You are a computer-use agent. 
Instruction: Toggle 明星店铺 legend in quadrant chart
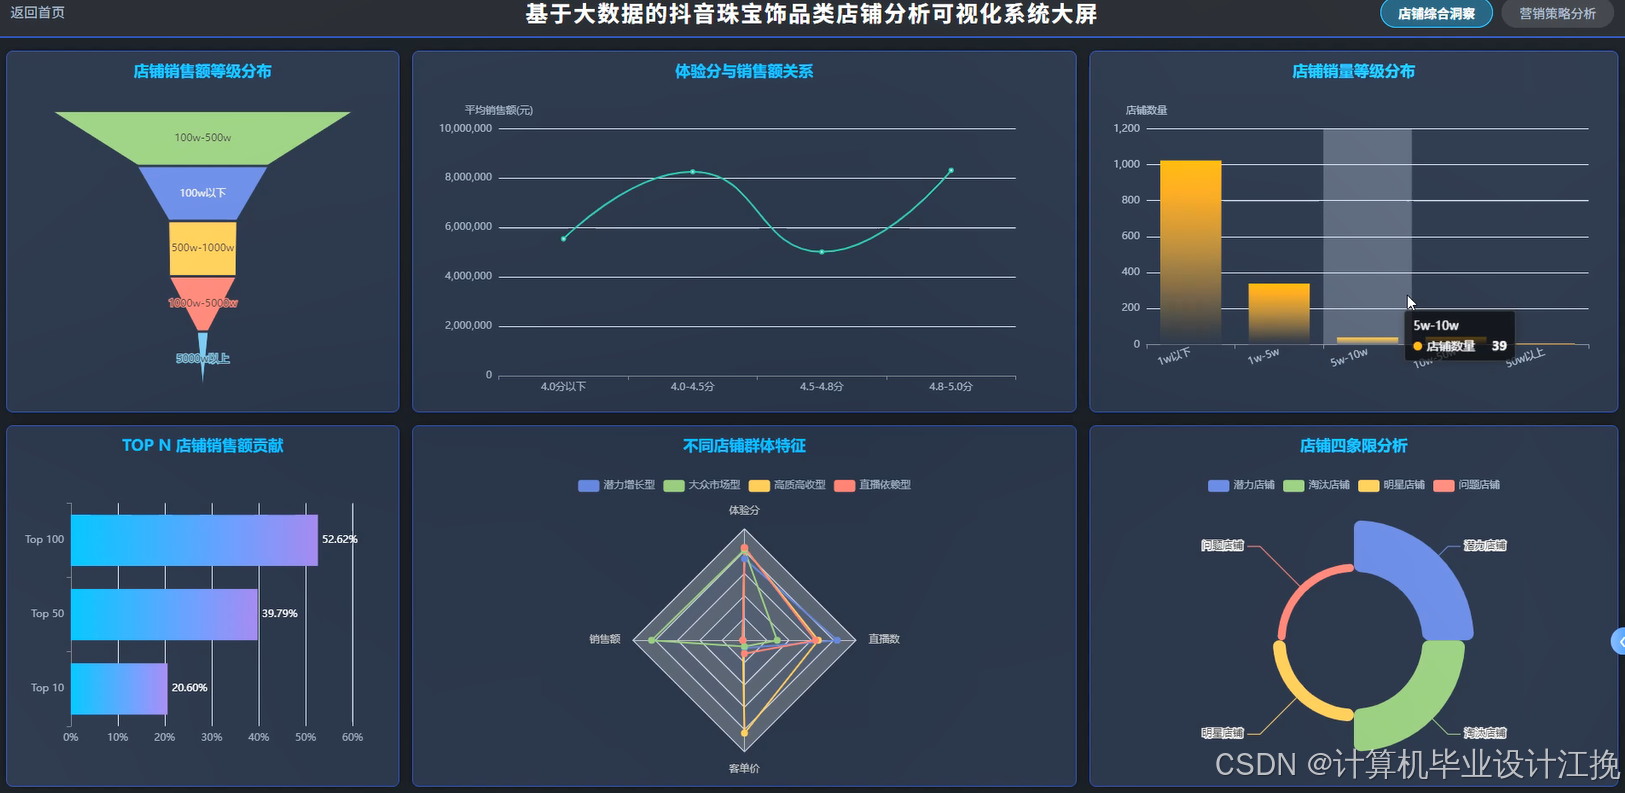1391,485
